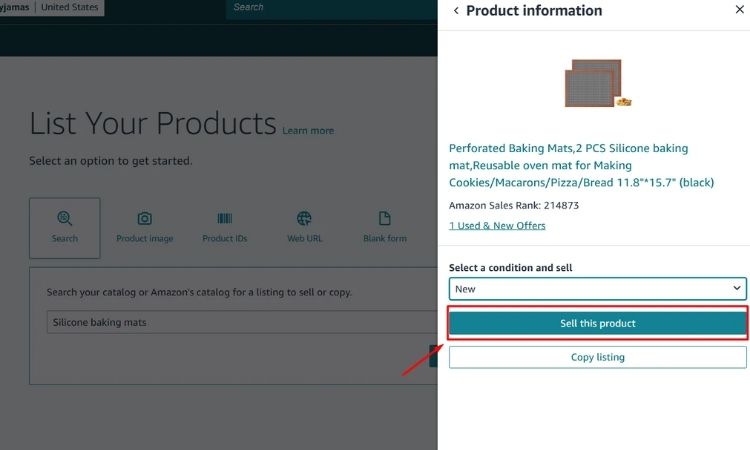Select the Search magnifier option tile

click(65, 227)
